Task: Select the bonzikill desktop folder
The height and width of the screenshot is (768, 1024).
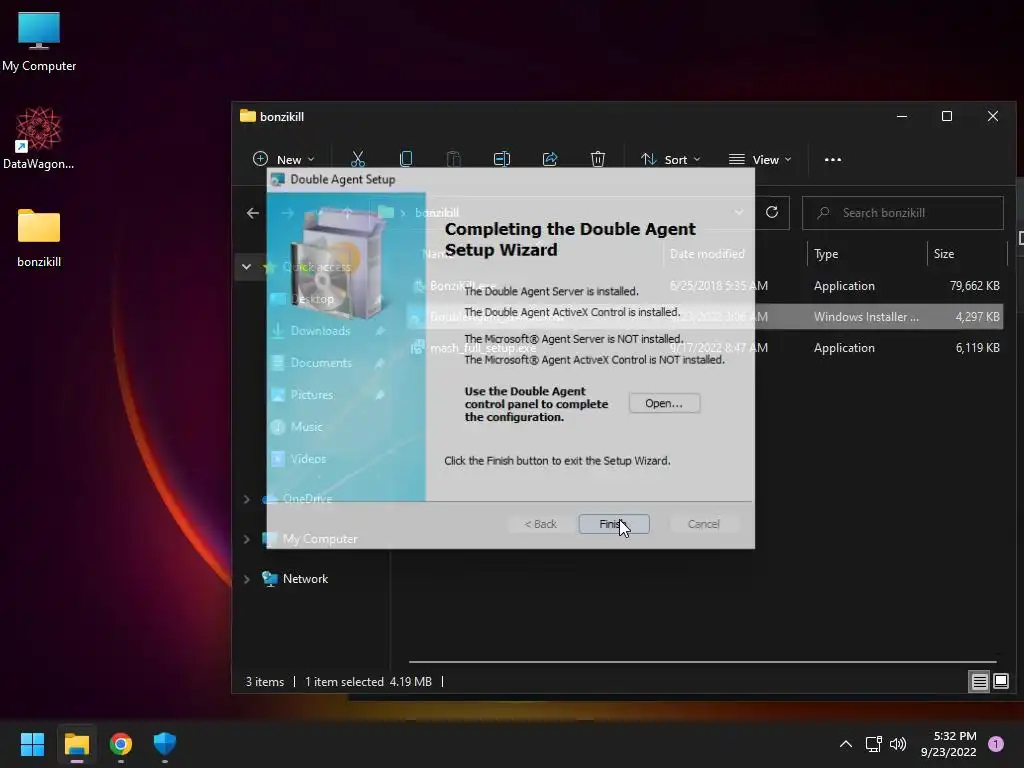Action: pos(39,238)
